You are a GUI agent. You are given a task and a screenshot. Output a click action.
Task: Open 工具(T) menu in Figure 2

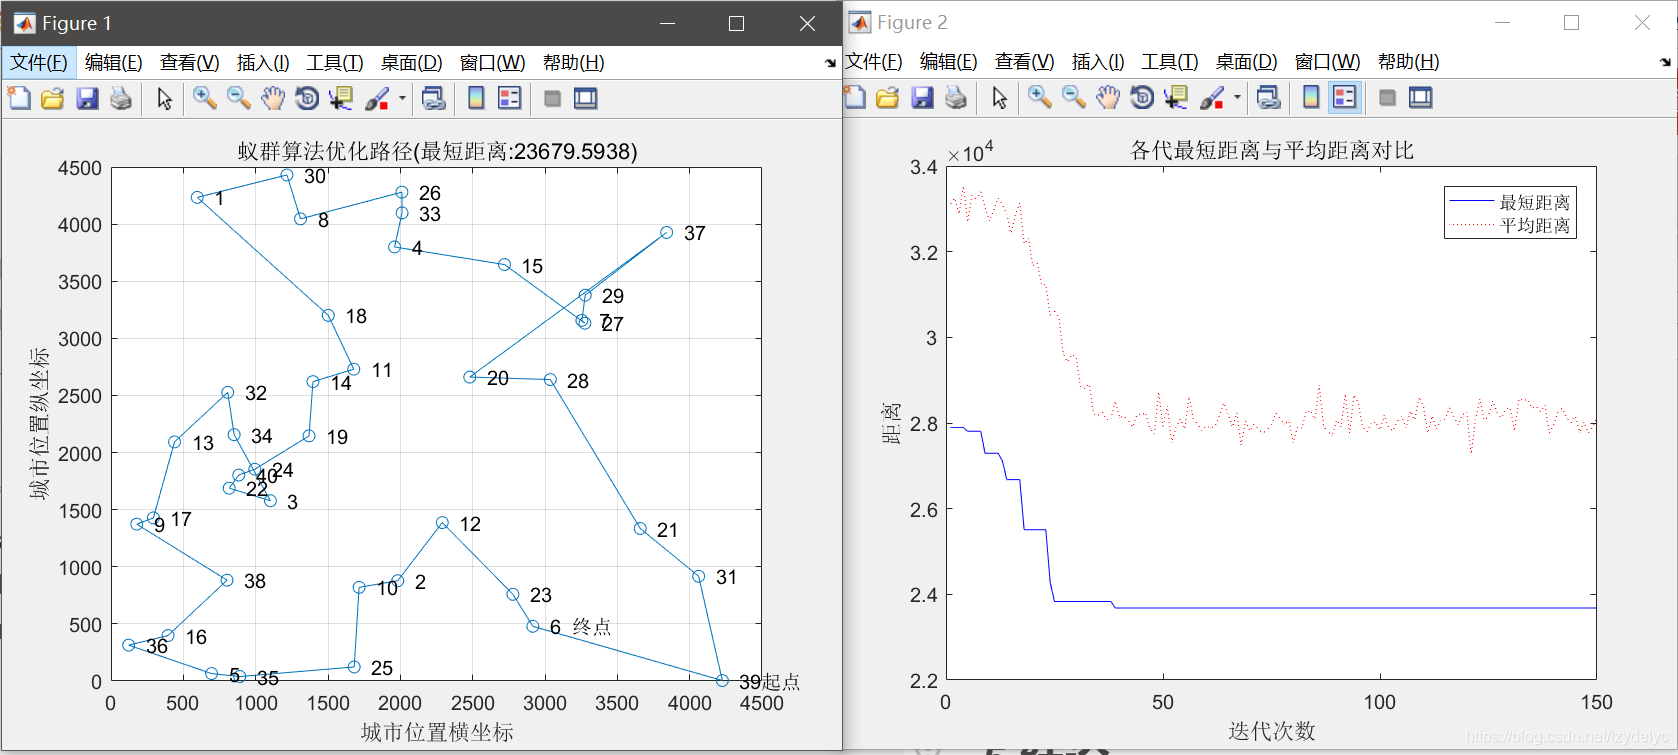click(1170, 61)
